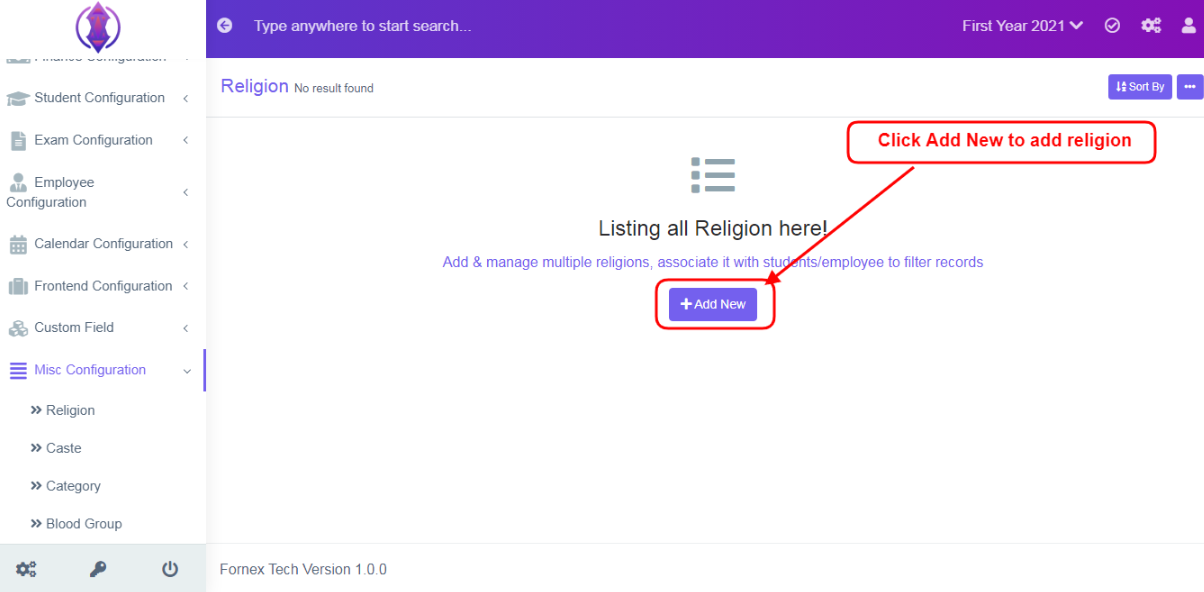Open the Frontend Configuration menu

point(102,286)
